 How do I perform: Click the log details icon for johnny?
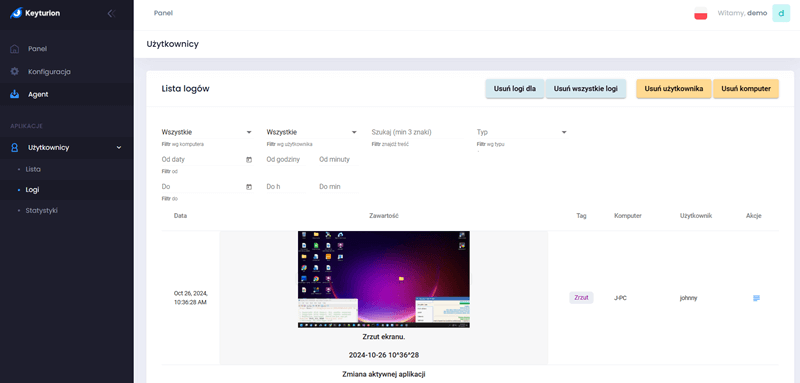(x=756, y=298)
